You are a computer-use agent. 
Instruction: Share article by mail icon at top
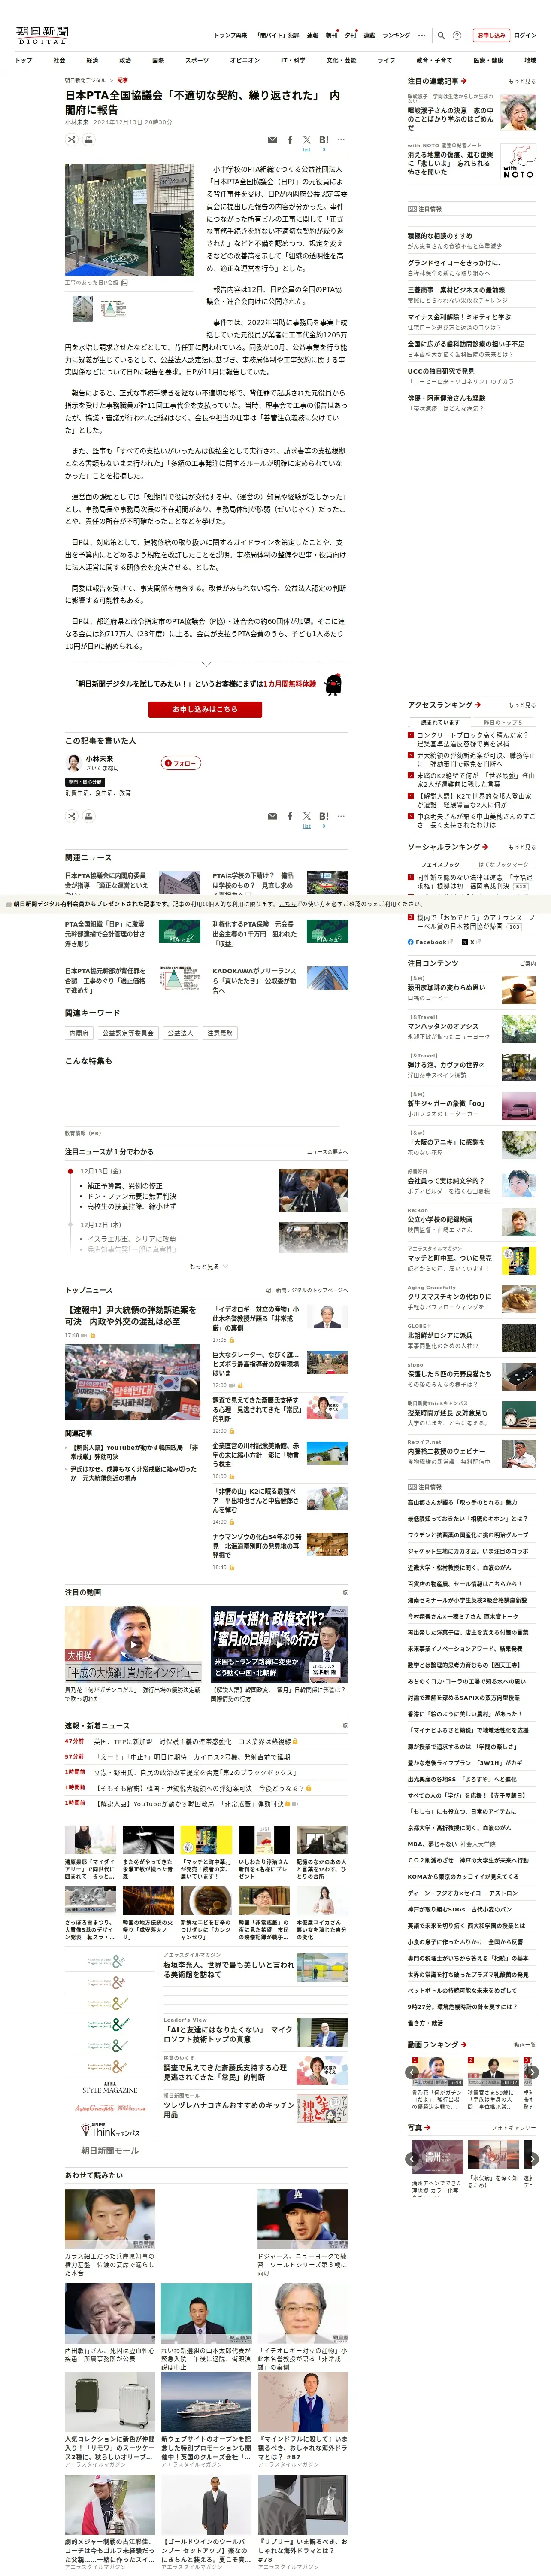(x=272, y=140)
